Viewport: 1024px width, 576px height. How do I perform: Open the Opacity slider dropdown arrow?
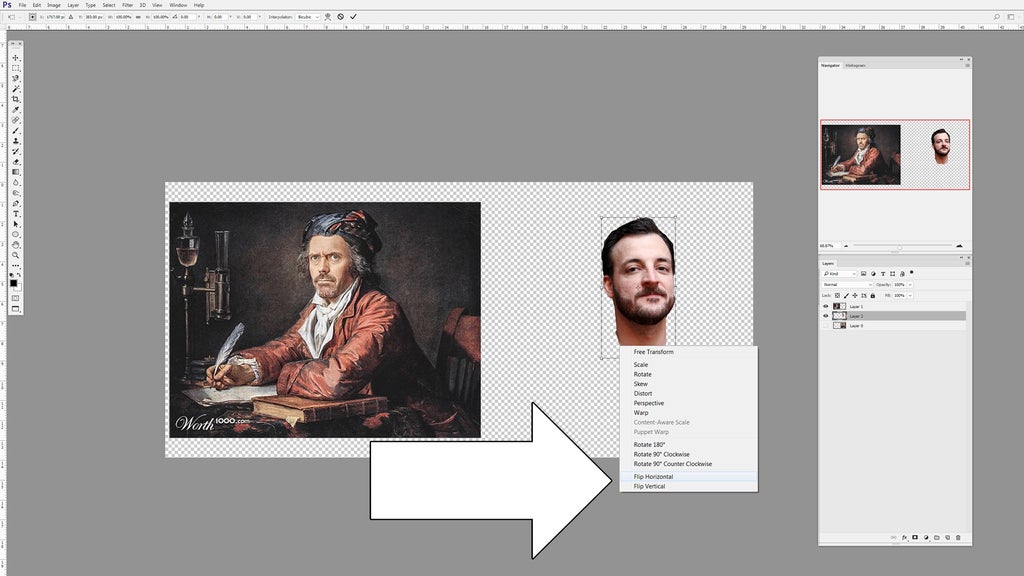(x=910, y=285)
